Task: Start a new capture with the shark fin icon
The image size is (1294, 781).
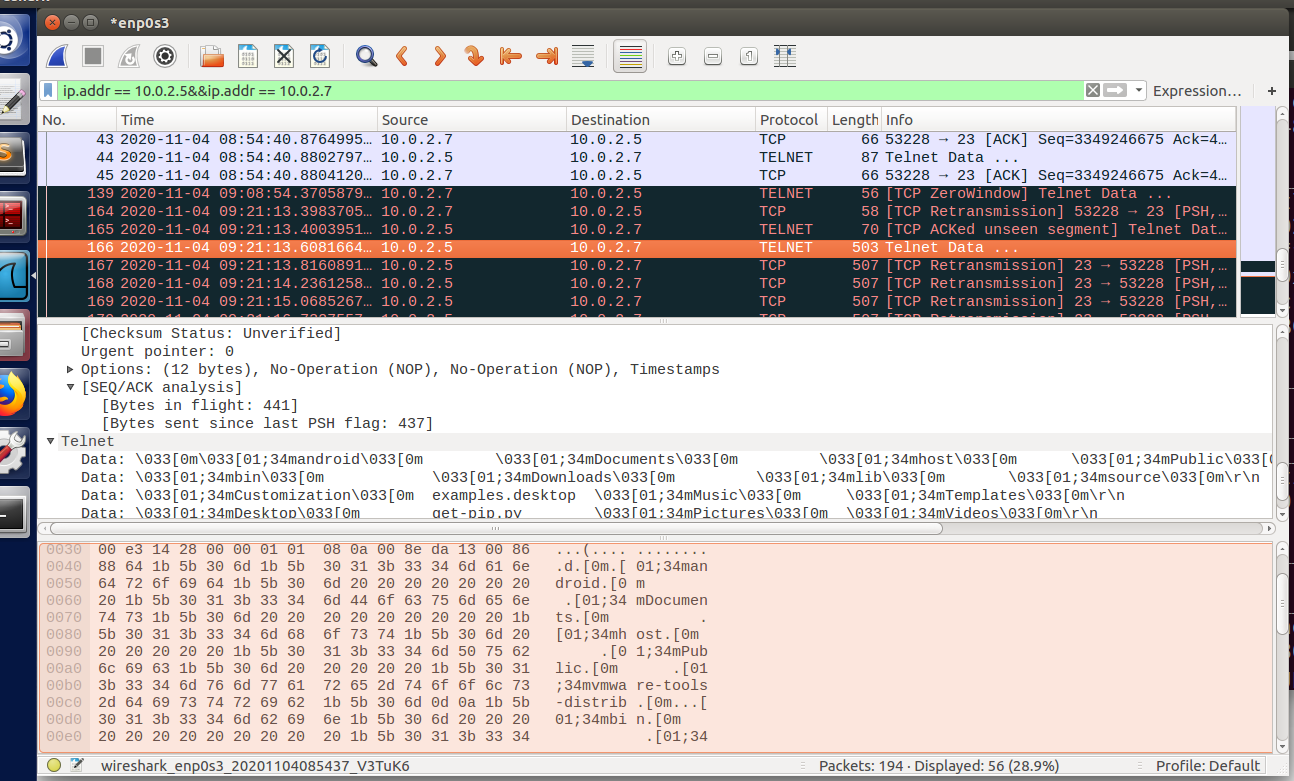Action: [58, 56]
